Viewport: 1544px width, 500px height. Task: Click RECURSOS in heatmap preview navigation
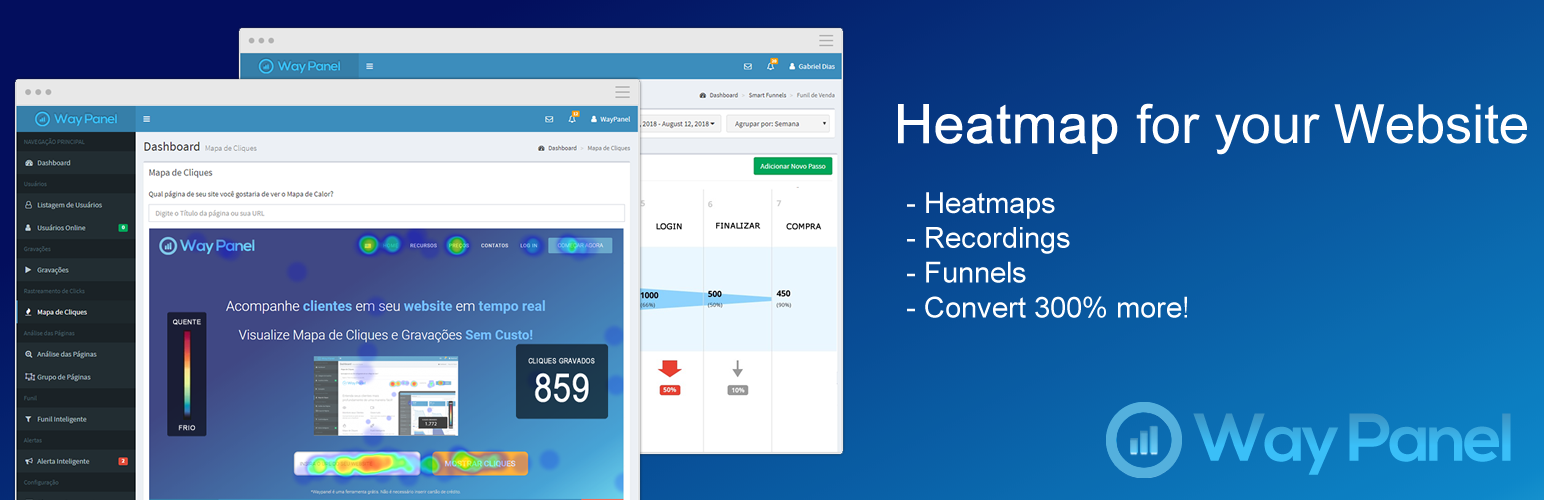[423, 245]
